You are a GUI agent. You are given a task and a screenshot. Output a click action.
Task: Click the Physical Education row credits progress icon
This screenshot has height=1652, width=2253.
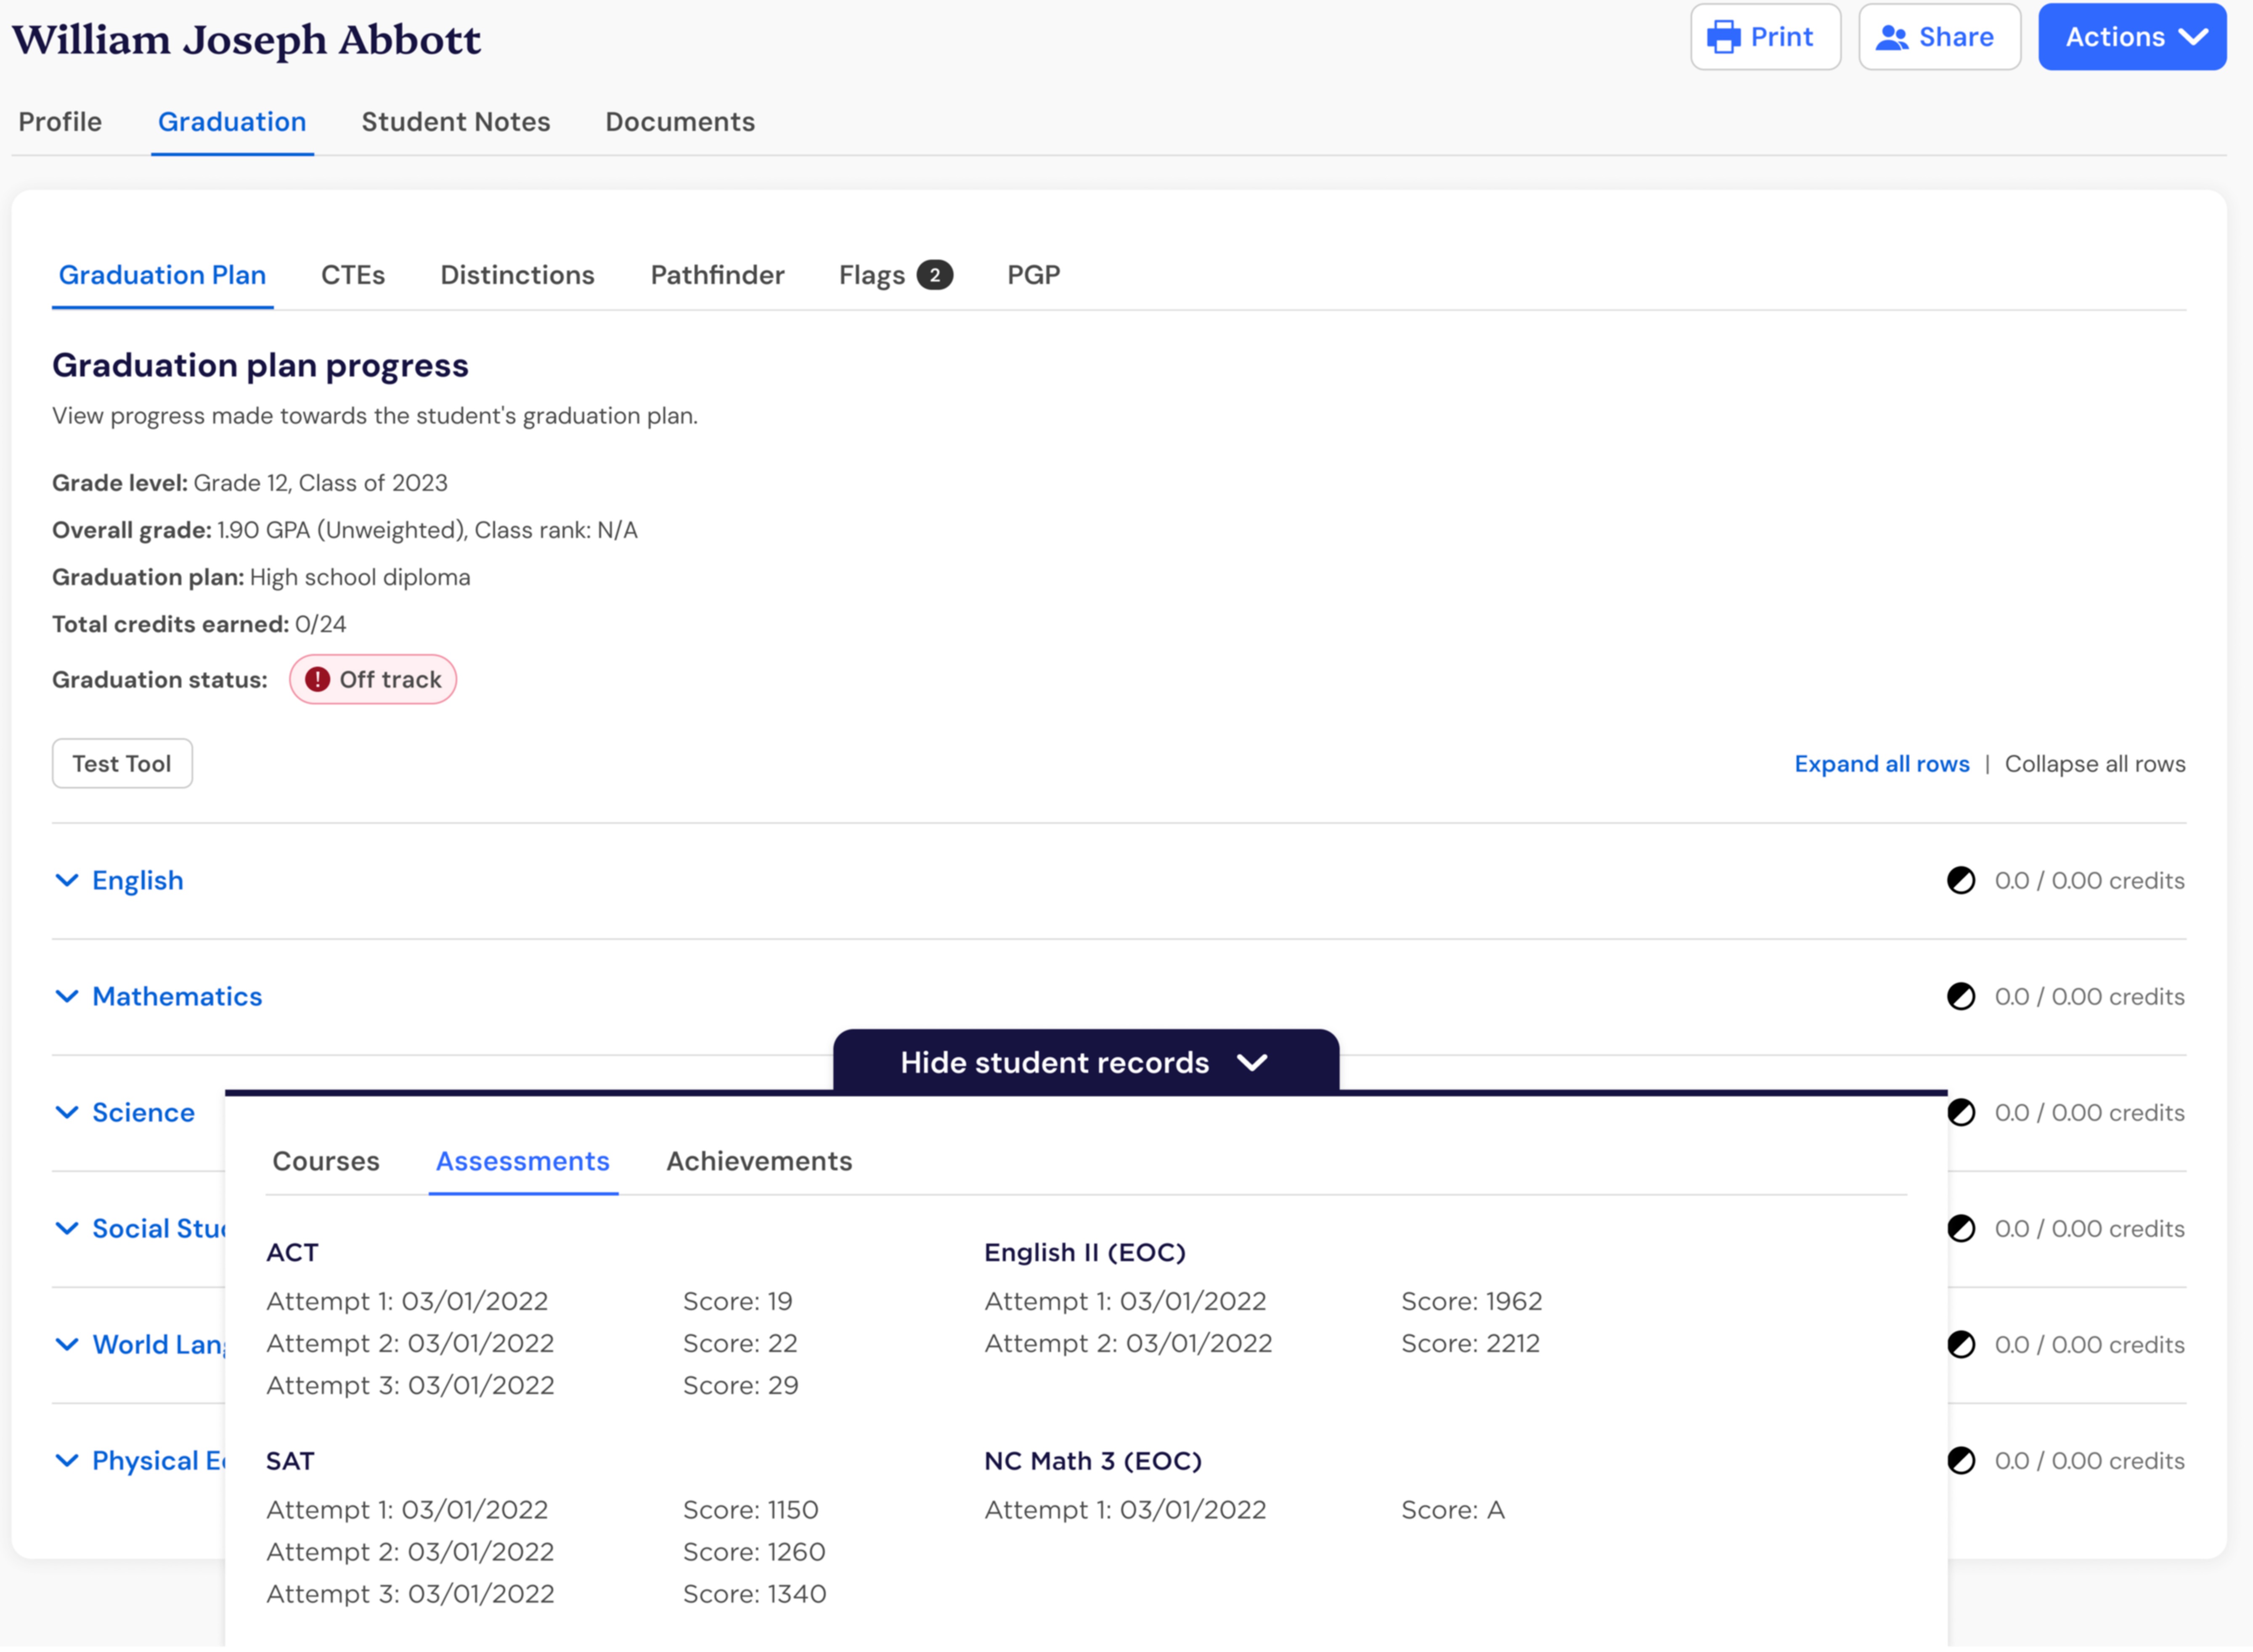[x=1961, y=1460]
